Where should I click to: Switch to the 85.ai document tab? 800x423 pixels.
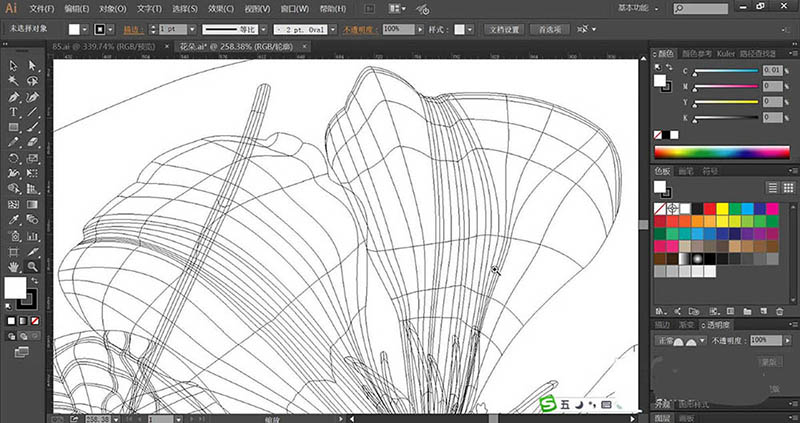coord(105,46)
